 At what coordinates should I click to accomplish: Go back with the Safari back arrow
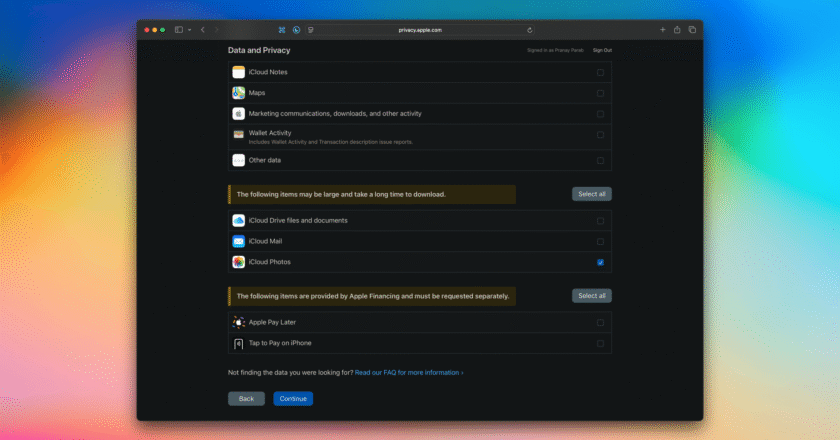point(202,30)
